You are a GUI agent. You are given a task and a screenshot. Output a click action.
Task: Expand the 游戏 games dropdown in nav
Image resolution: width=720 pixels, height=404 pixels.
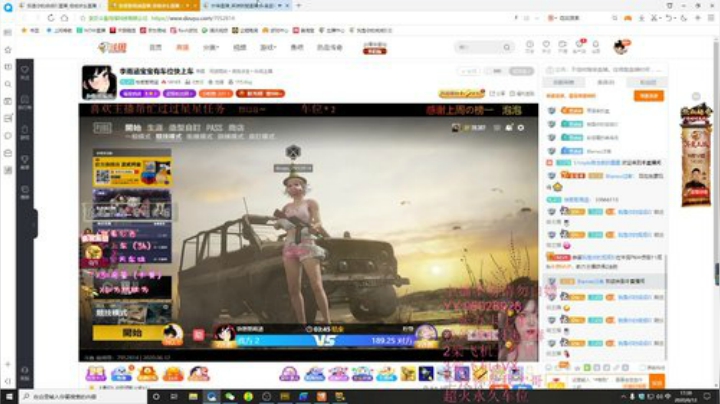point(268,47)
